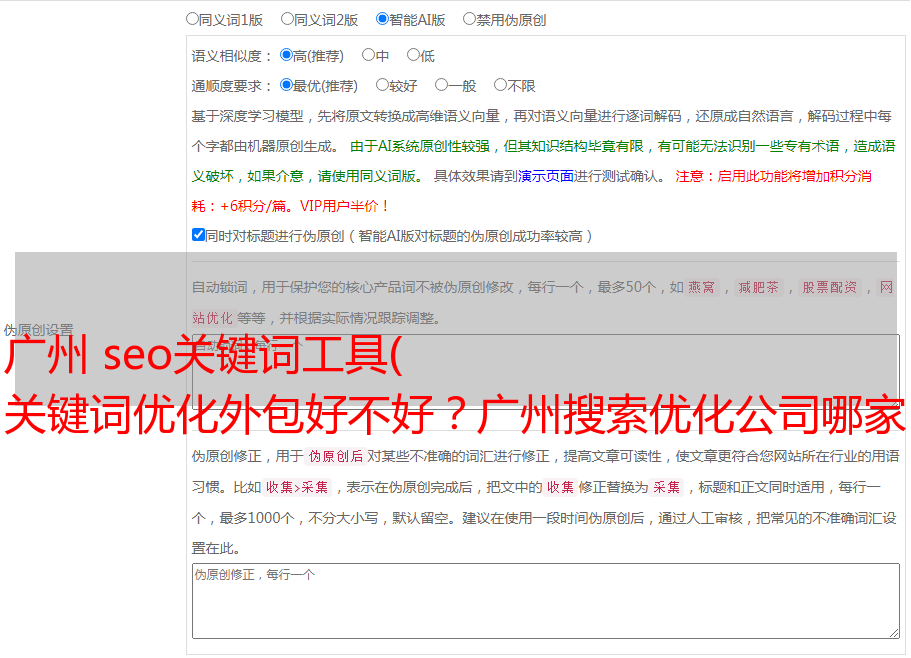Screen dimensions: 911x658
Task: Click the 伪原创修正 textarea resize handle
Action: coord(894,633)
